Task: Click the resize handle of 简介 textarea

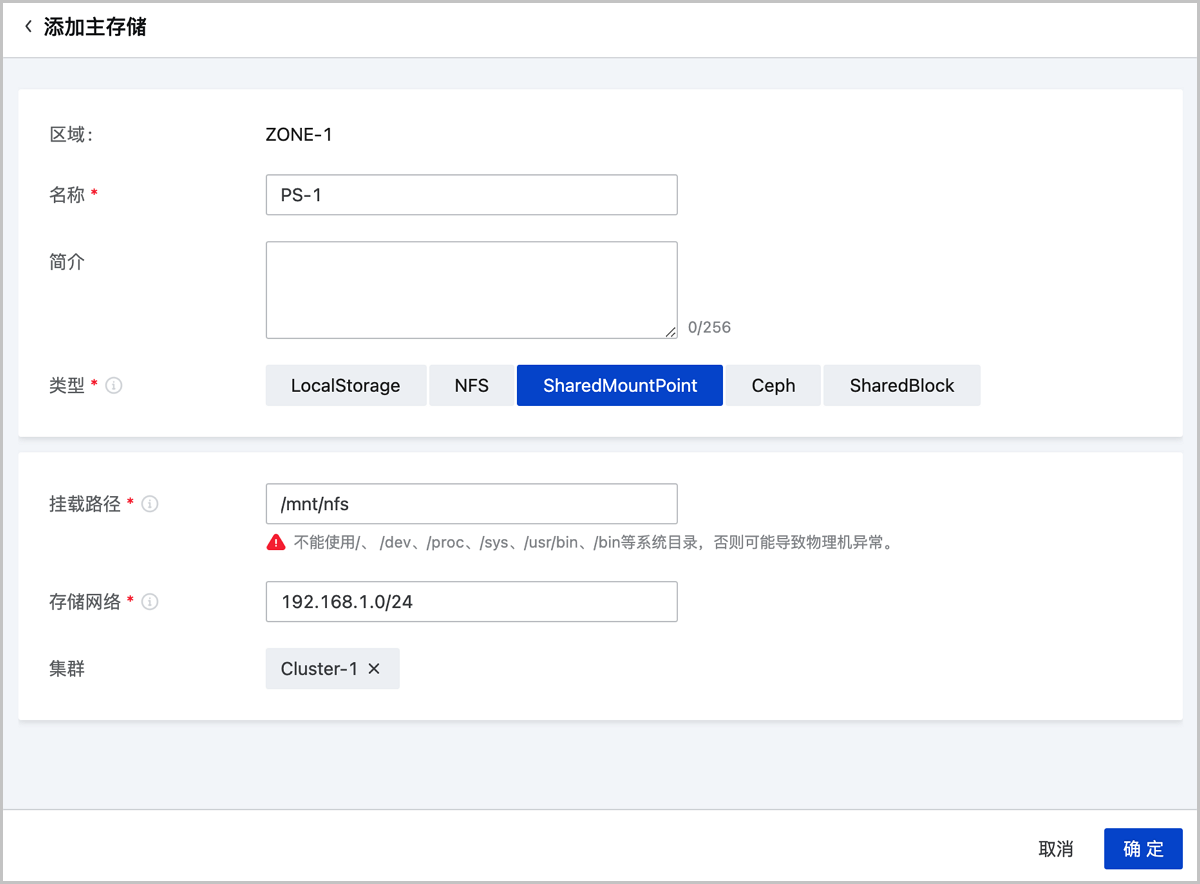Action: (671, 332)
